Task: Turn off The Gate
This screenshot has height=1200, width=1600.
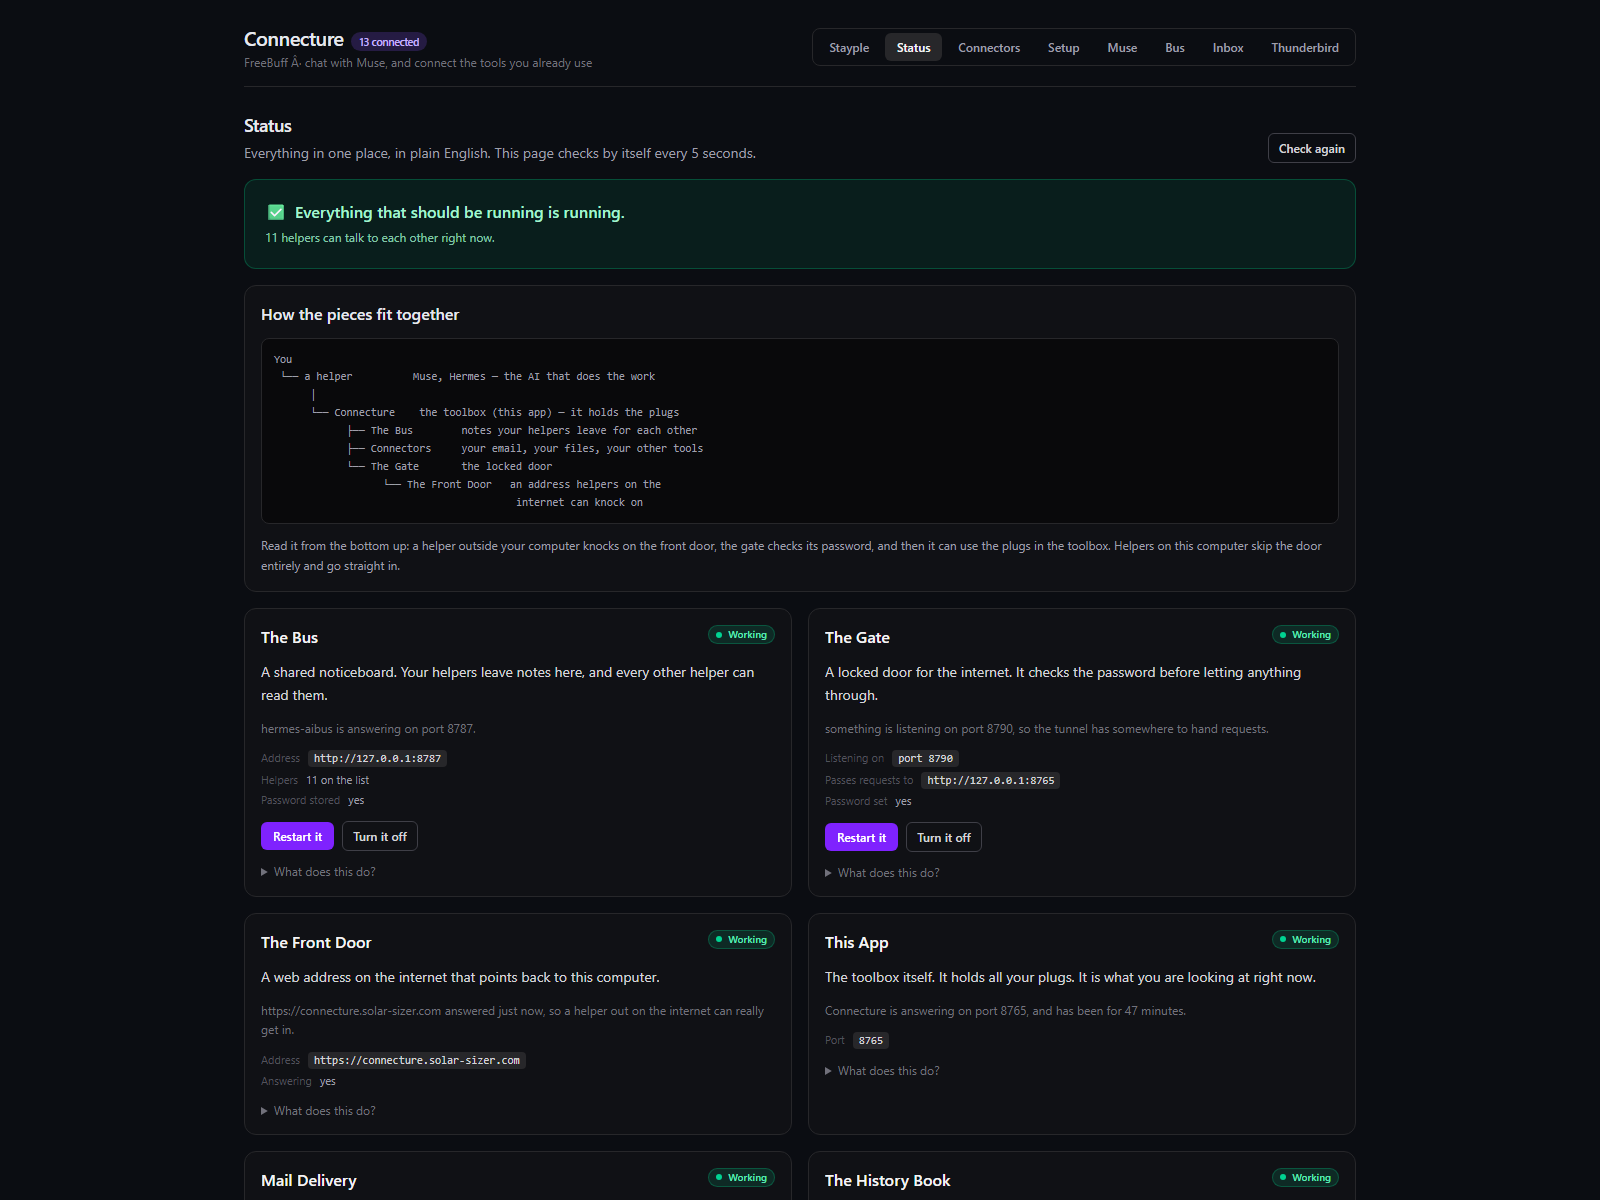Action: pos(944,837)
